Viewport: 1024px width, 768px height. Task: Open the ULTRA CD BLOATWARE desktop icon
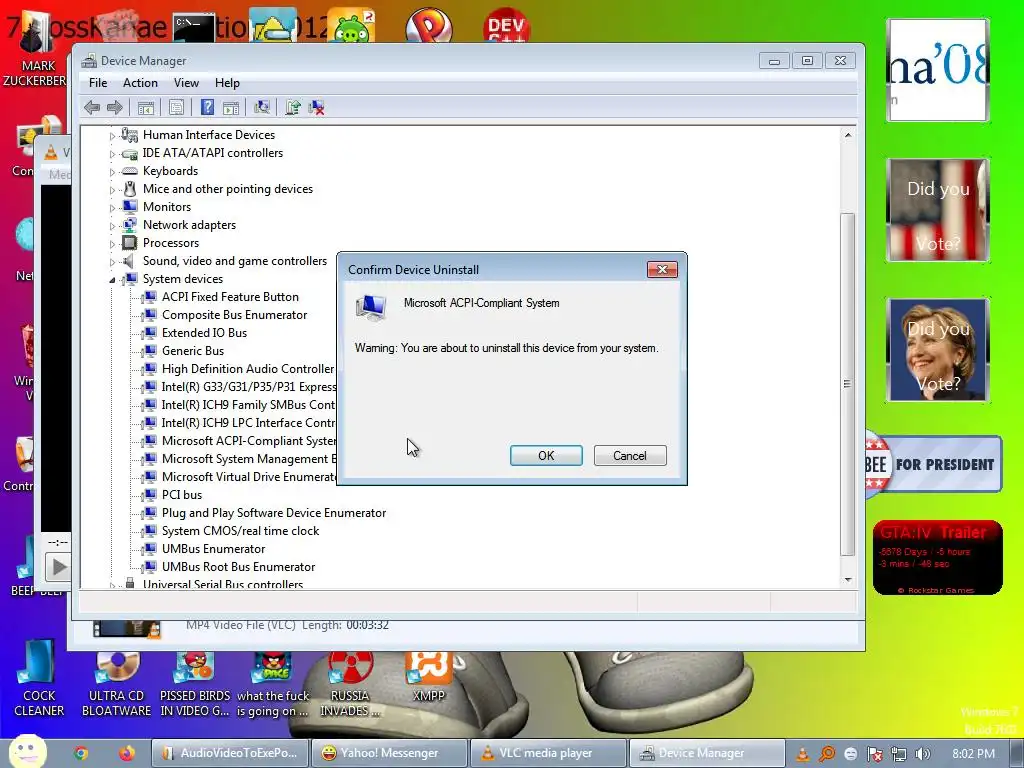point(116,684)
